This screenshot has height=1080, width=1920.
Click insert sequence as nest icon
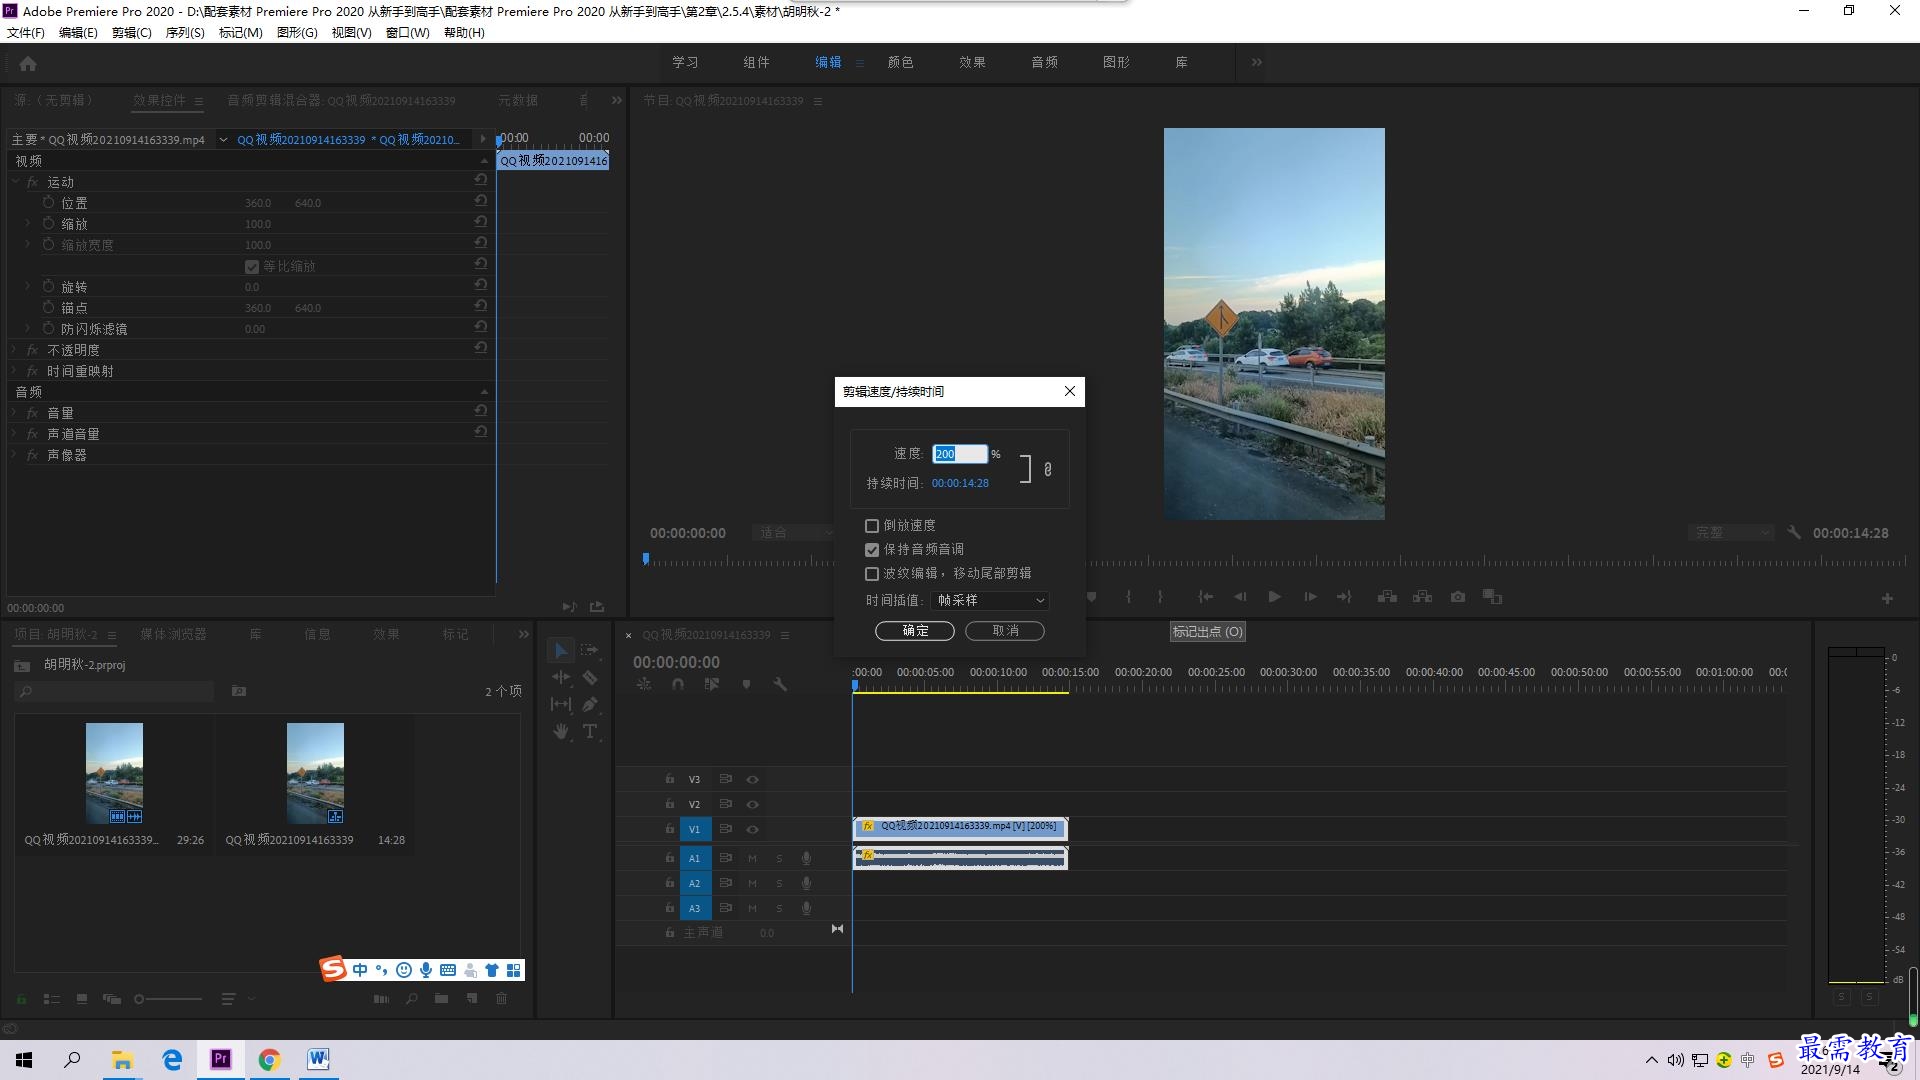(644, 684)
